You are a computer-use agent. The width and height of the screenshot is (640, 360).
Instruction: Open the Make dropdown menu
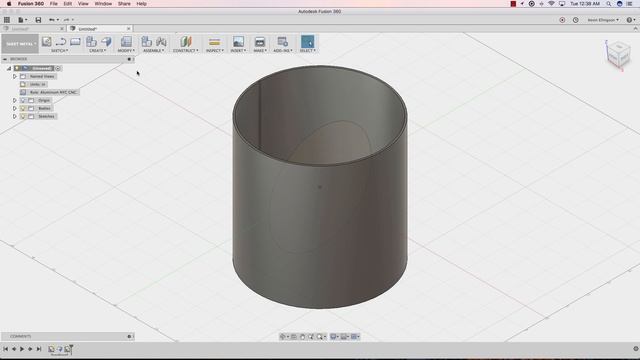pos(260,51)
